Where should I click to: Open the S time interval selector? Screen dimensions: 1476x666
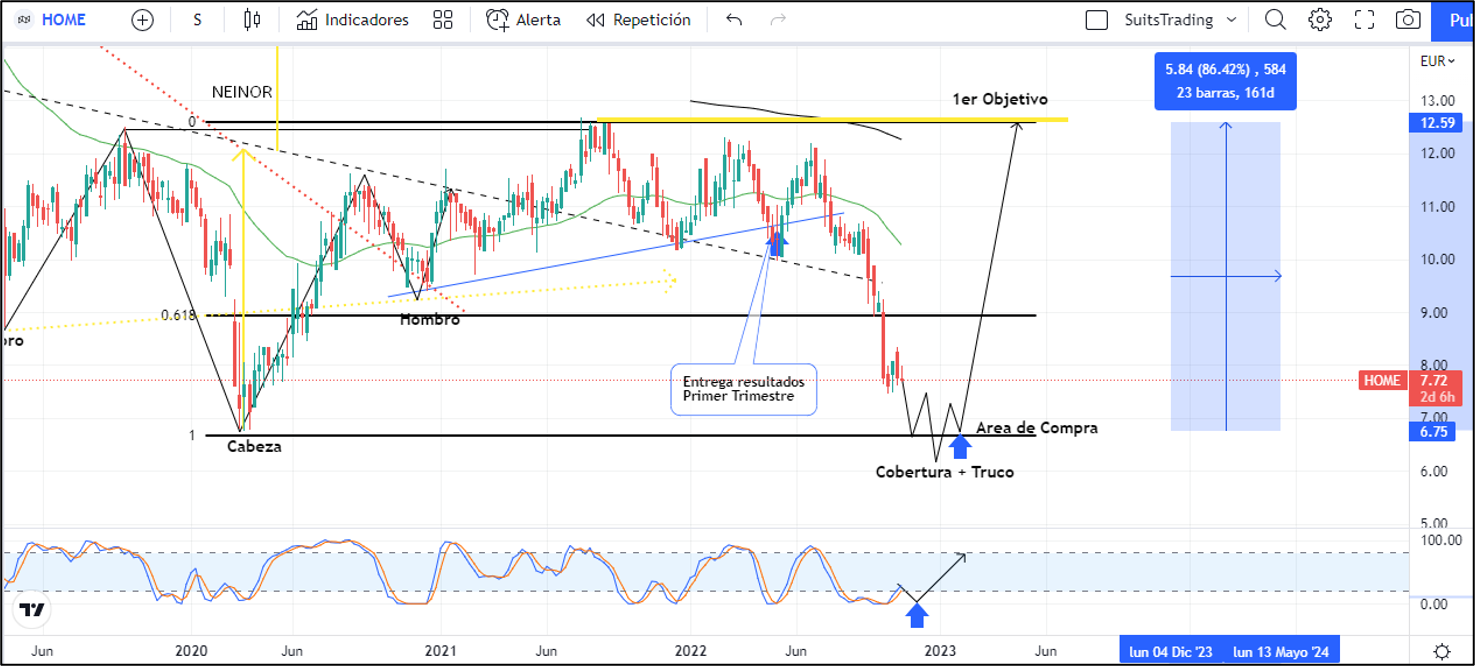point(197,20)
